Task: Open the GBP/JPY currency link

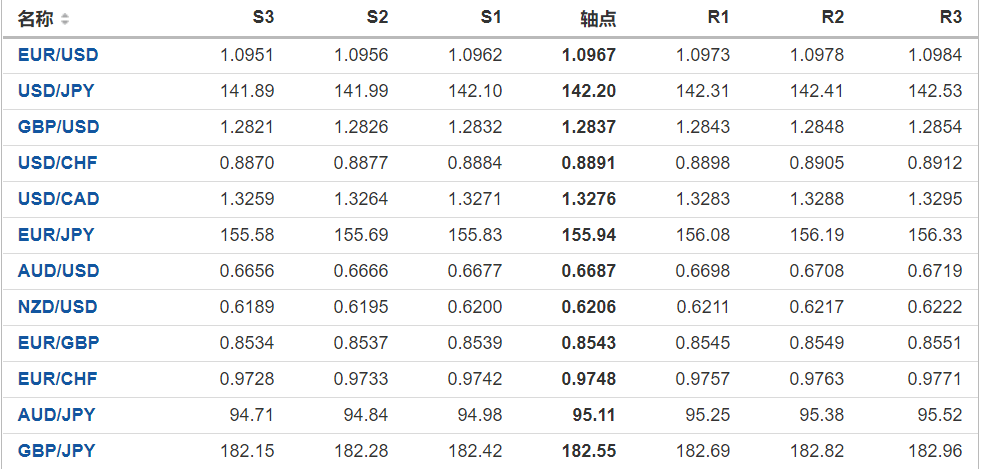Action: tap(56, 451)
